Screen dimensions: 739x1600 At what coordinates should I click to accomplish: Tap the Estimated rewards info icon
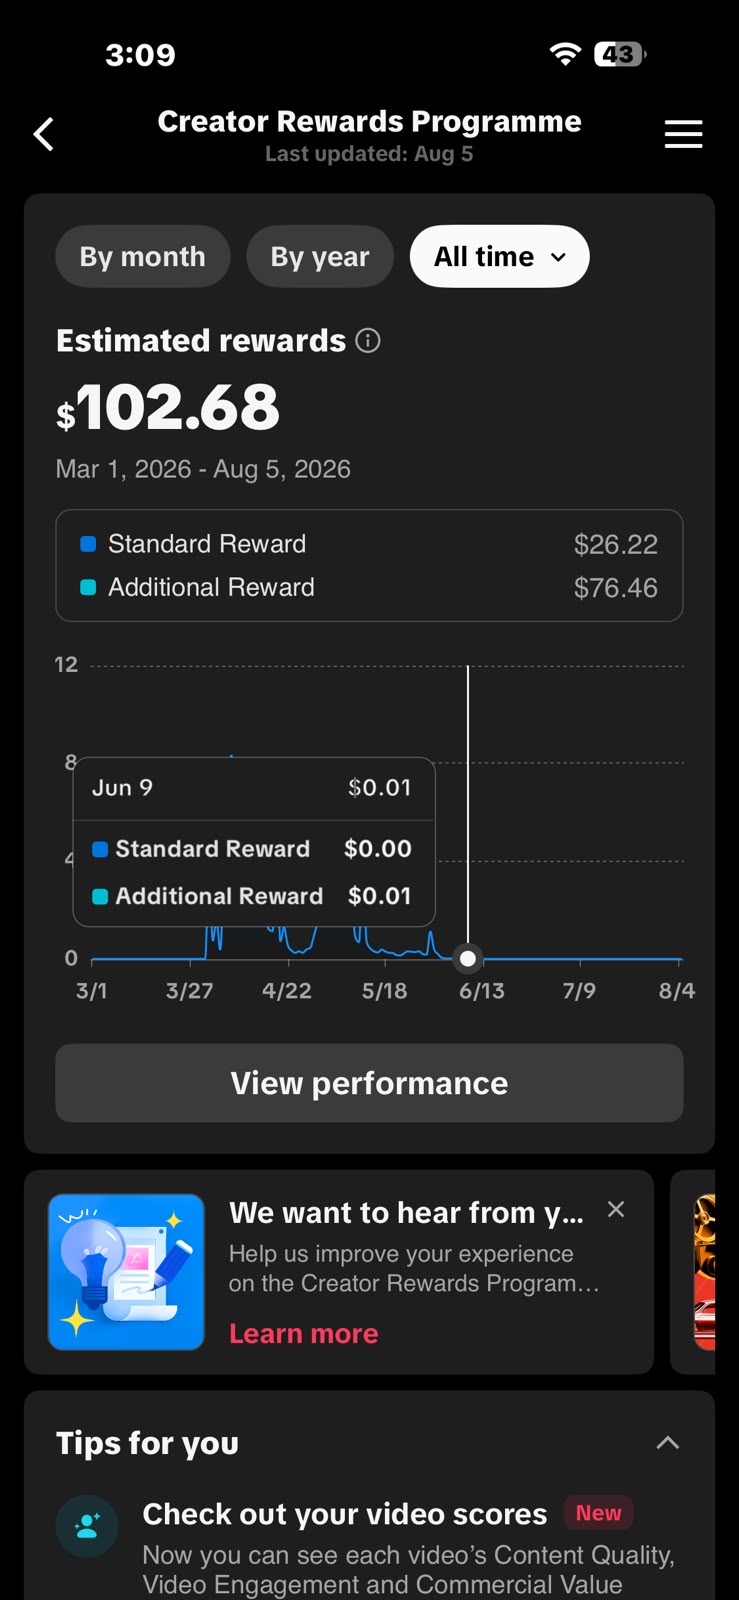[368, 341]
